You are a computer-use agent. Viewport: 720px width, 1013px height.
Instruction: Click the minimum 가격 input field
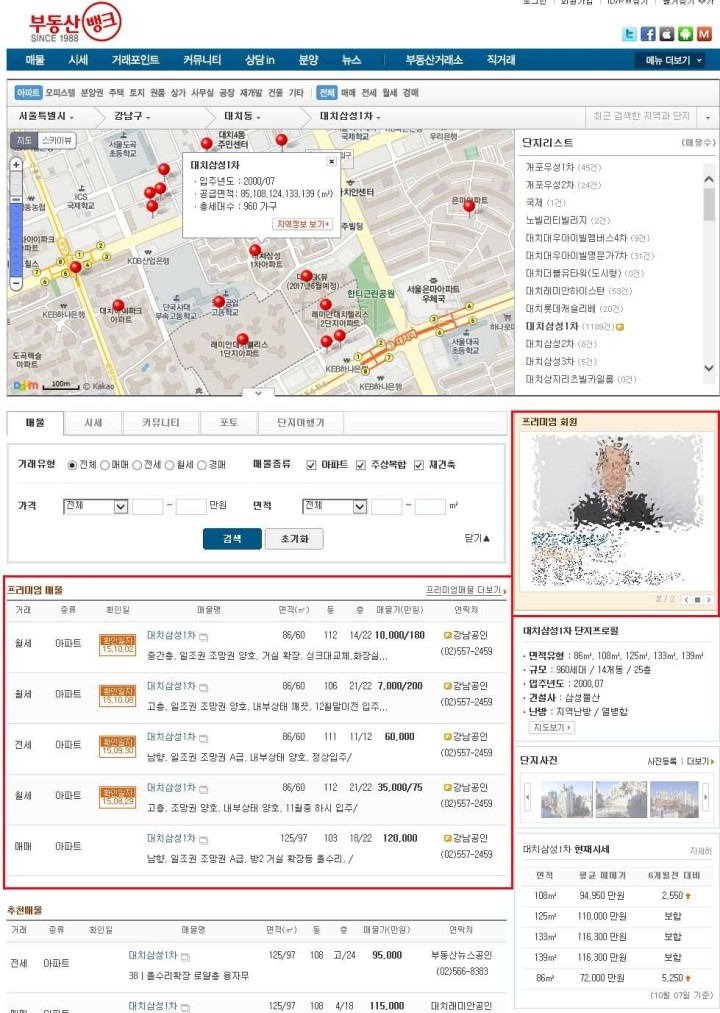pyautogui.click(x=147, y=506)
